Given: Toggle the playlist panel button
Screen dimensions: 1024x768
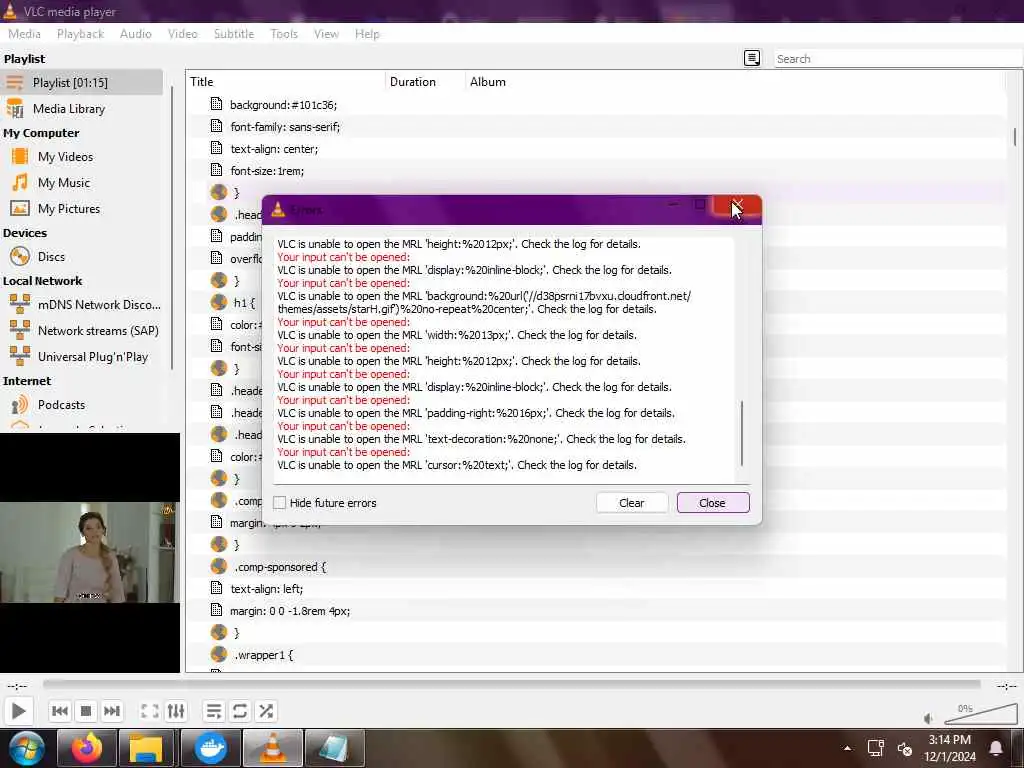Looking at the screenshot, I should [x=214, y=711].
